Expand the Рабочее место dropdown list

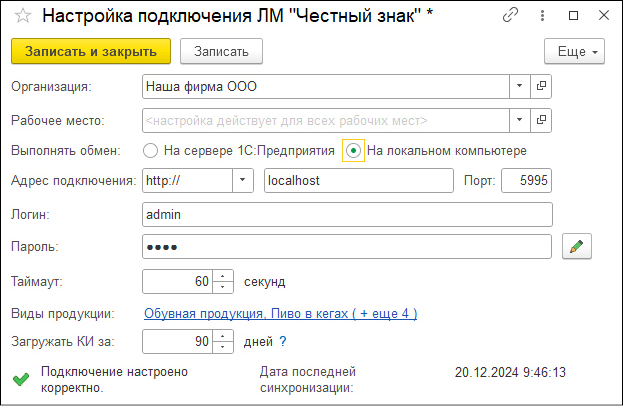pos(520,120)
